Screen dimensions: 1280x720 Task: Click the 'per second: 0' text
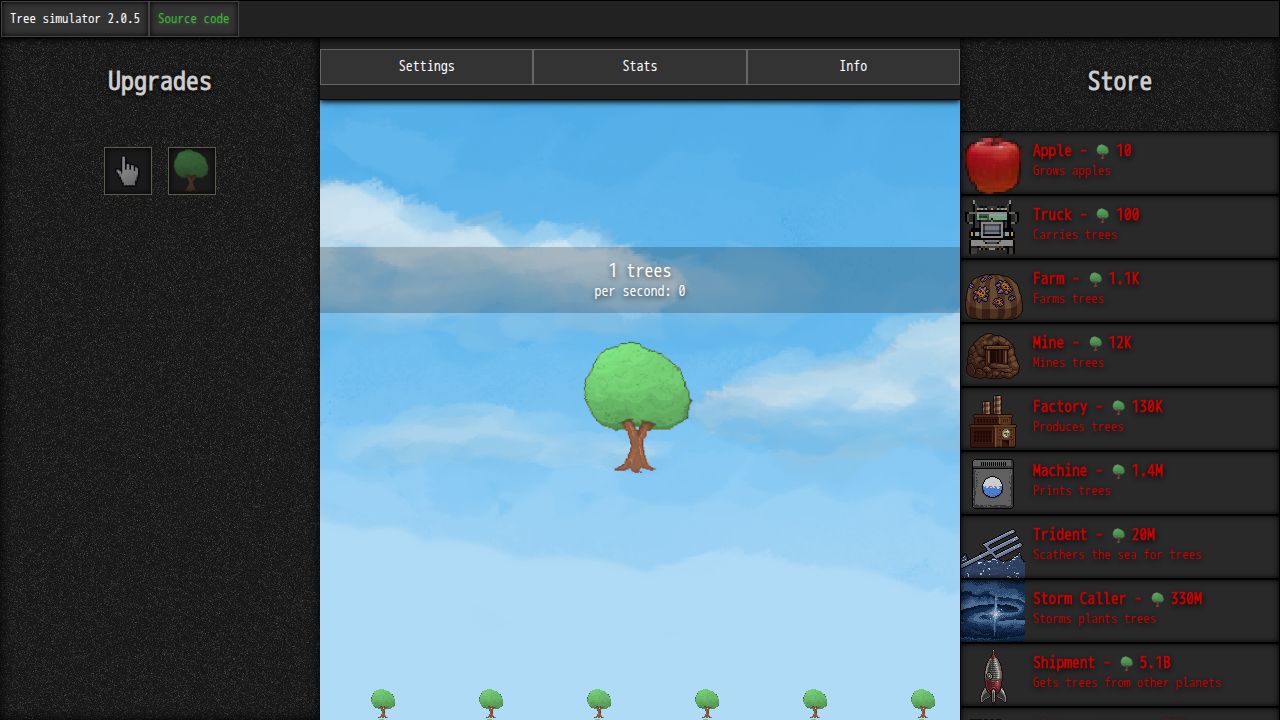tap(640, 292)
